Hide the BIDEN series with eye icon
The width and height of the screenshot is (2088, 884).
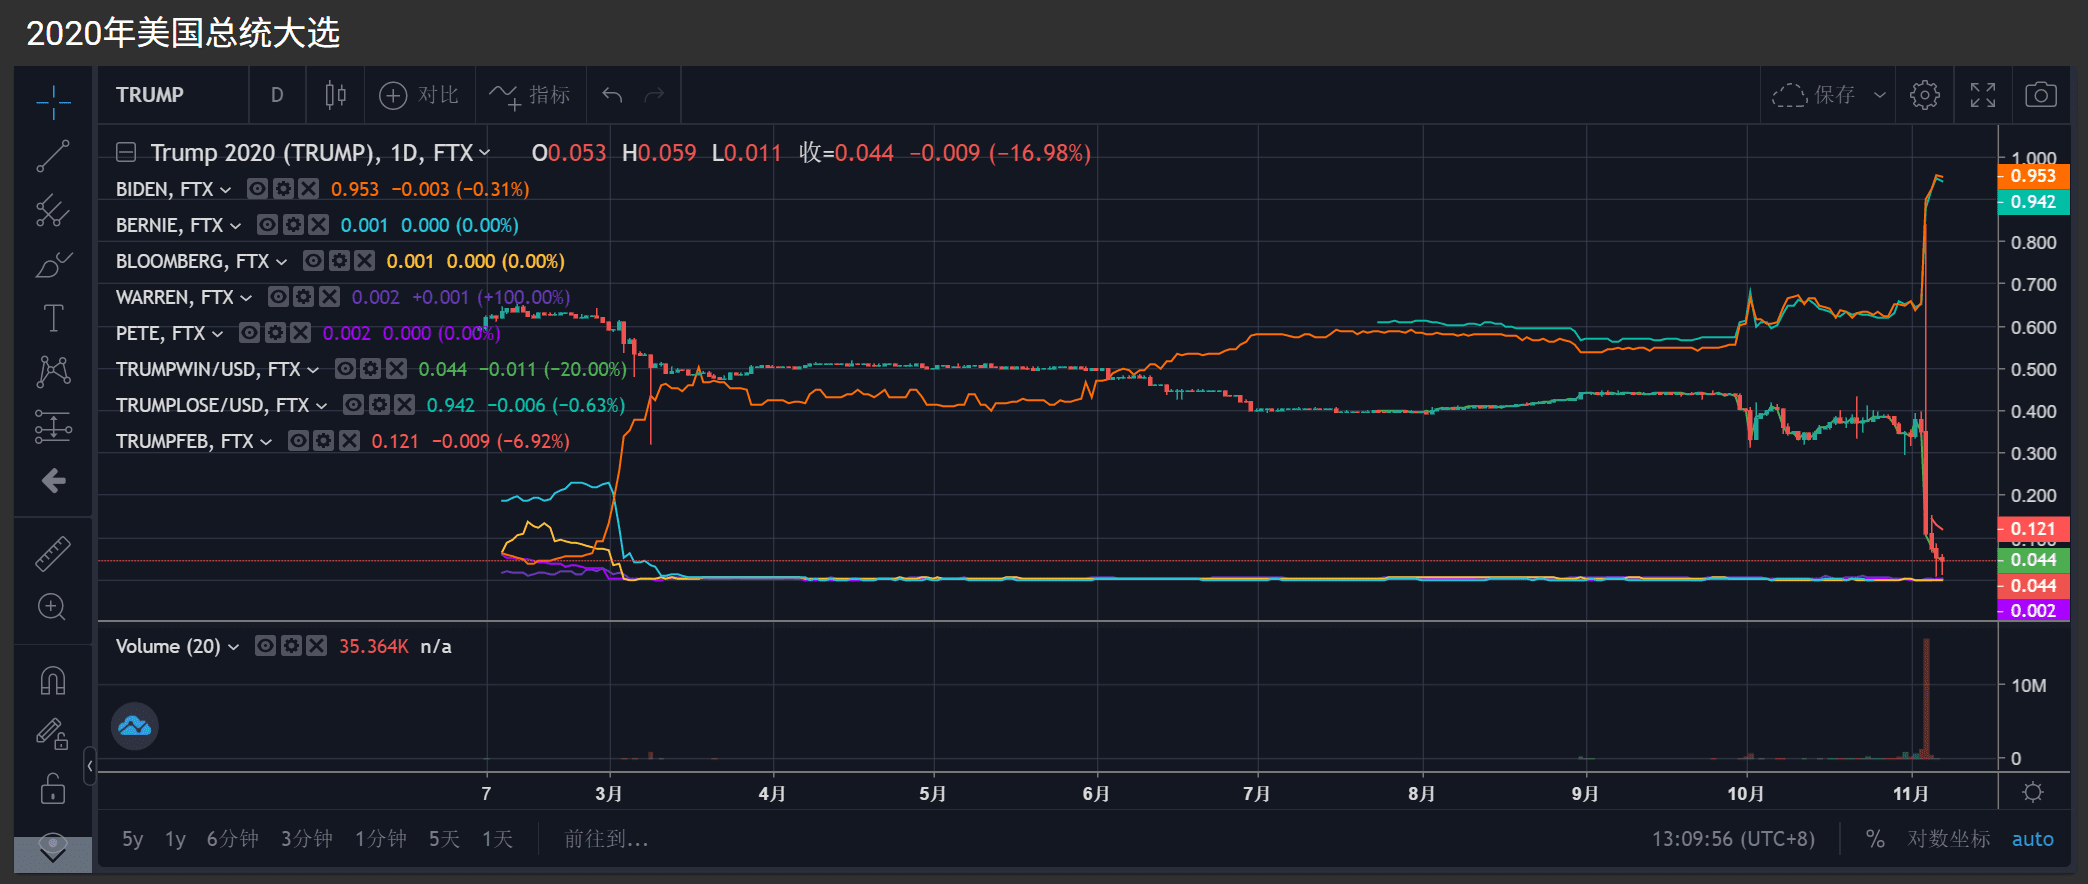(257, 189)
